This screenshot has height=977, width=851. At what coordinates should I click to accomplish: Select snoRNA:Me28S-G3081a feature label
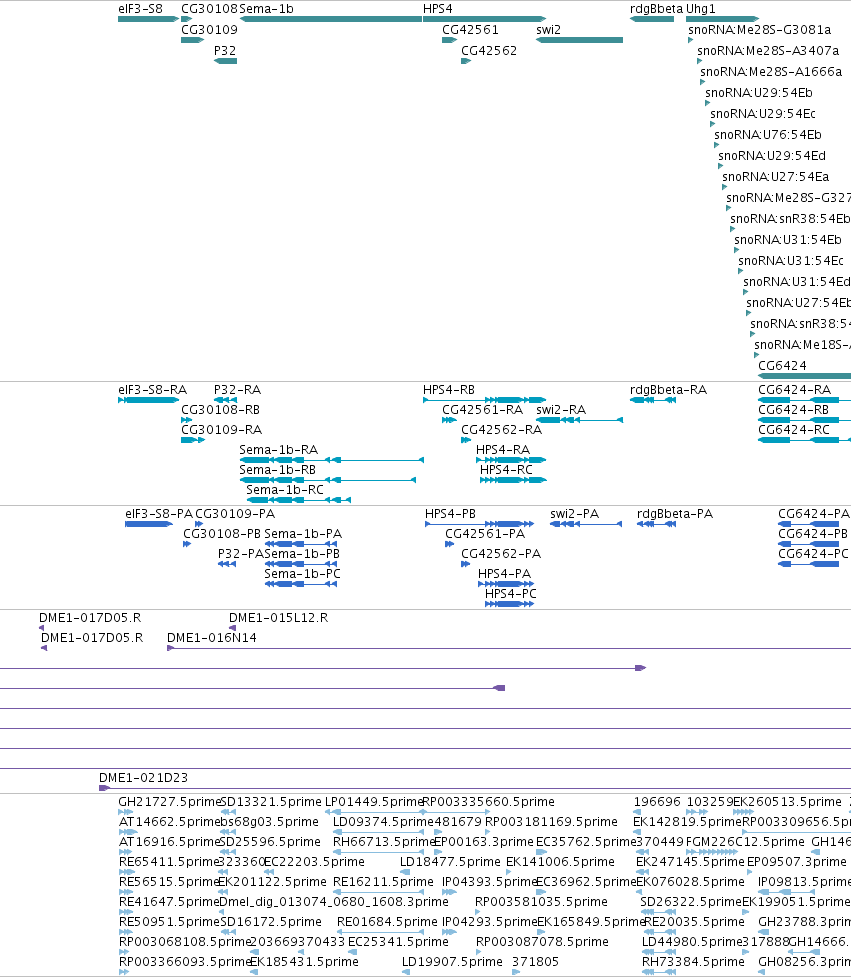pyautogui.click(x=759, y=29)
